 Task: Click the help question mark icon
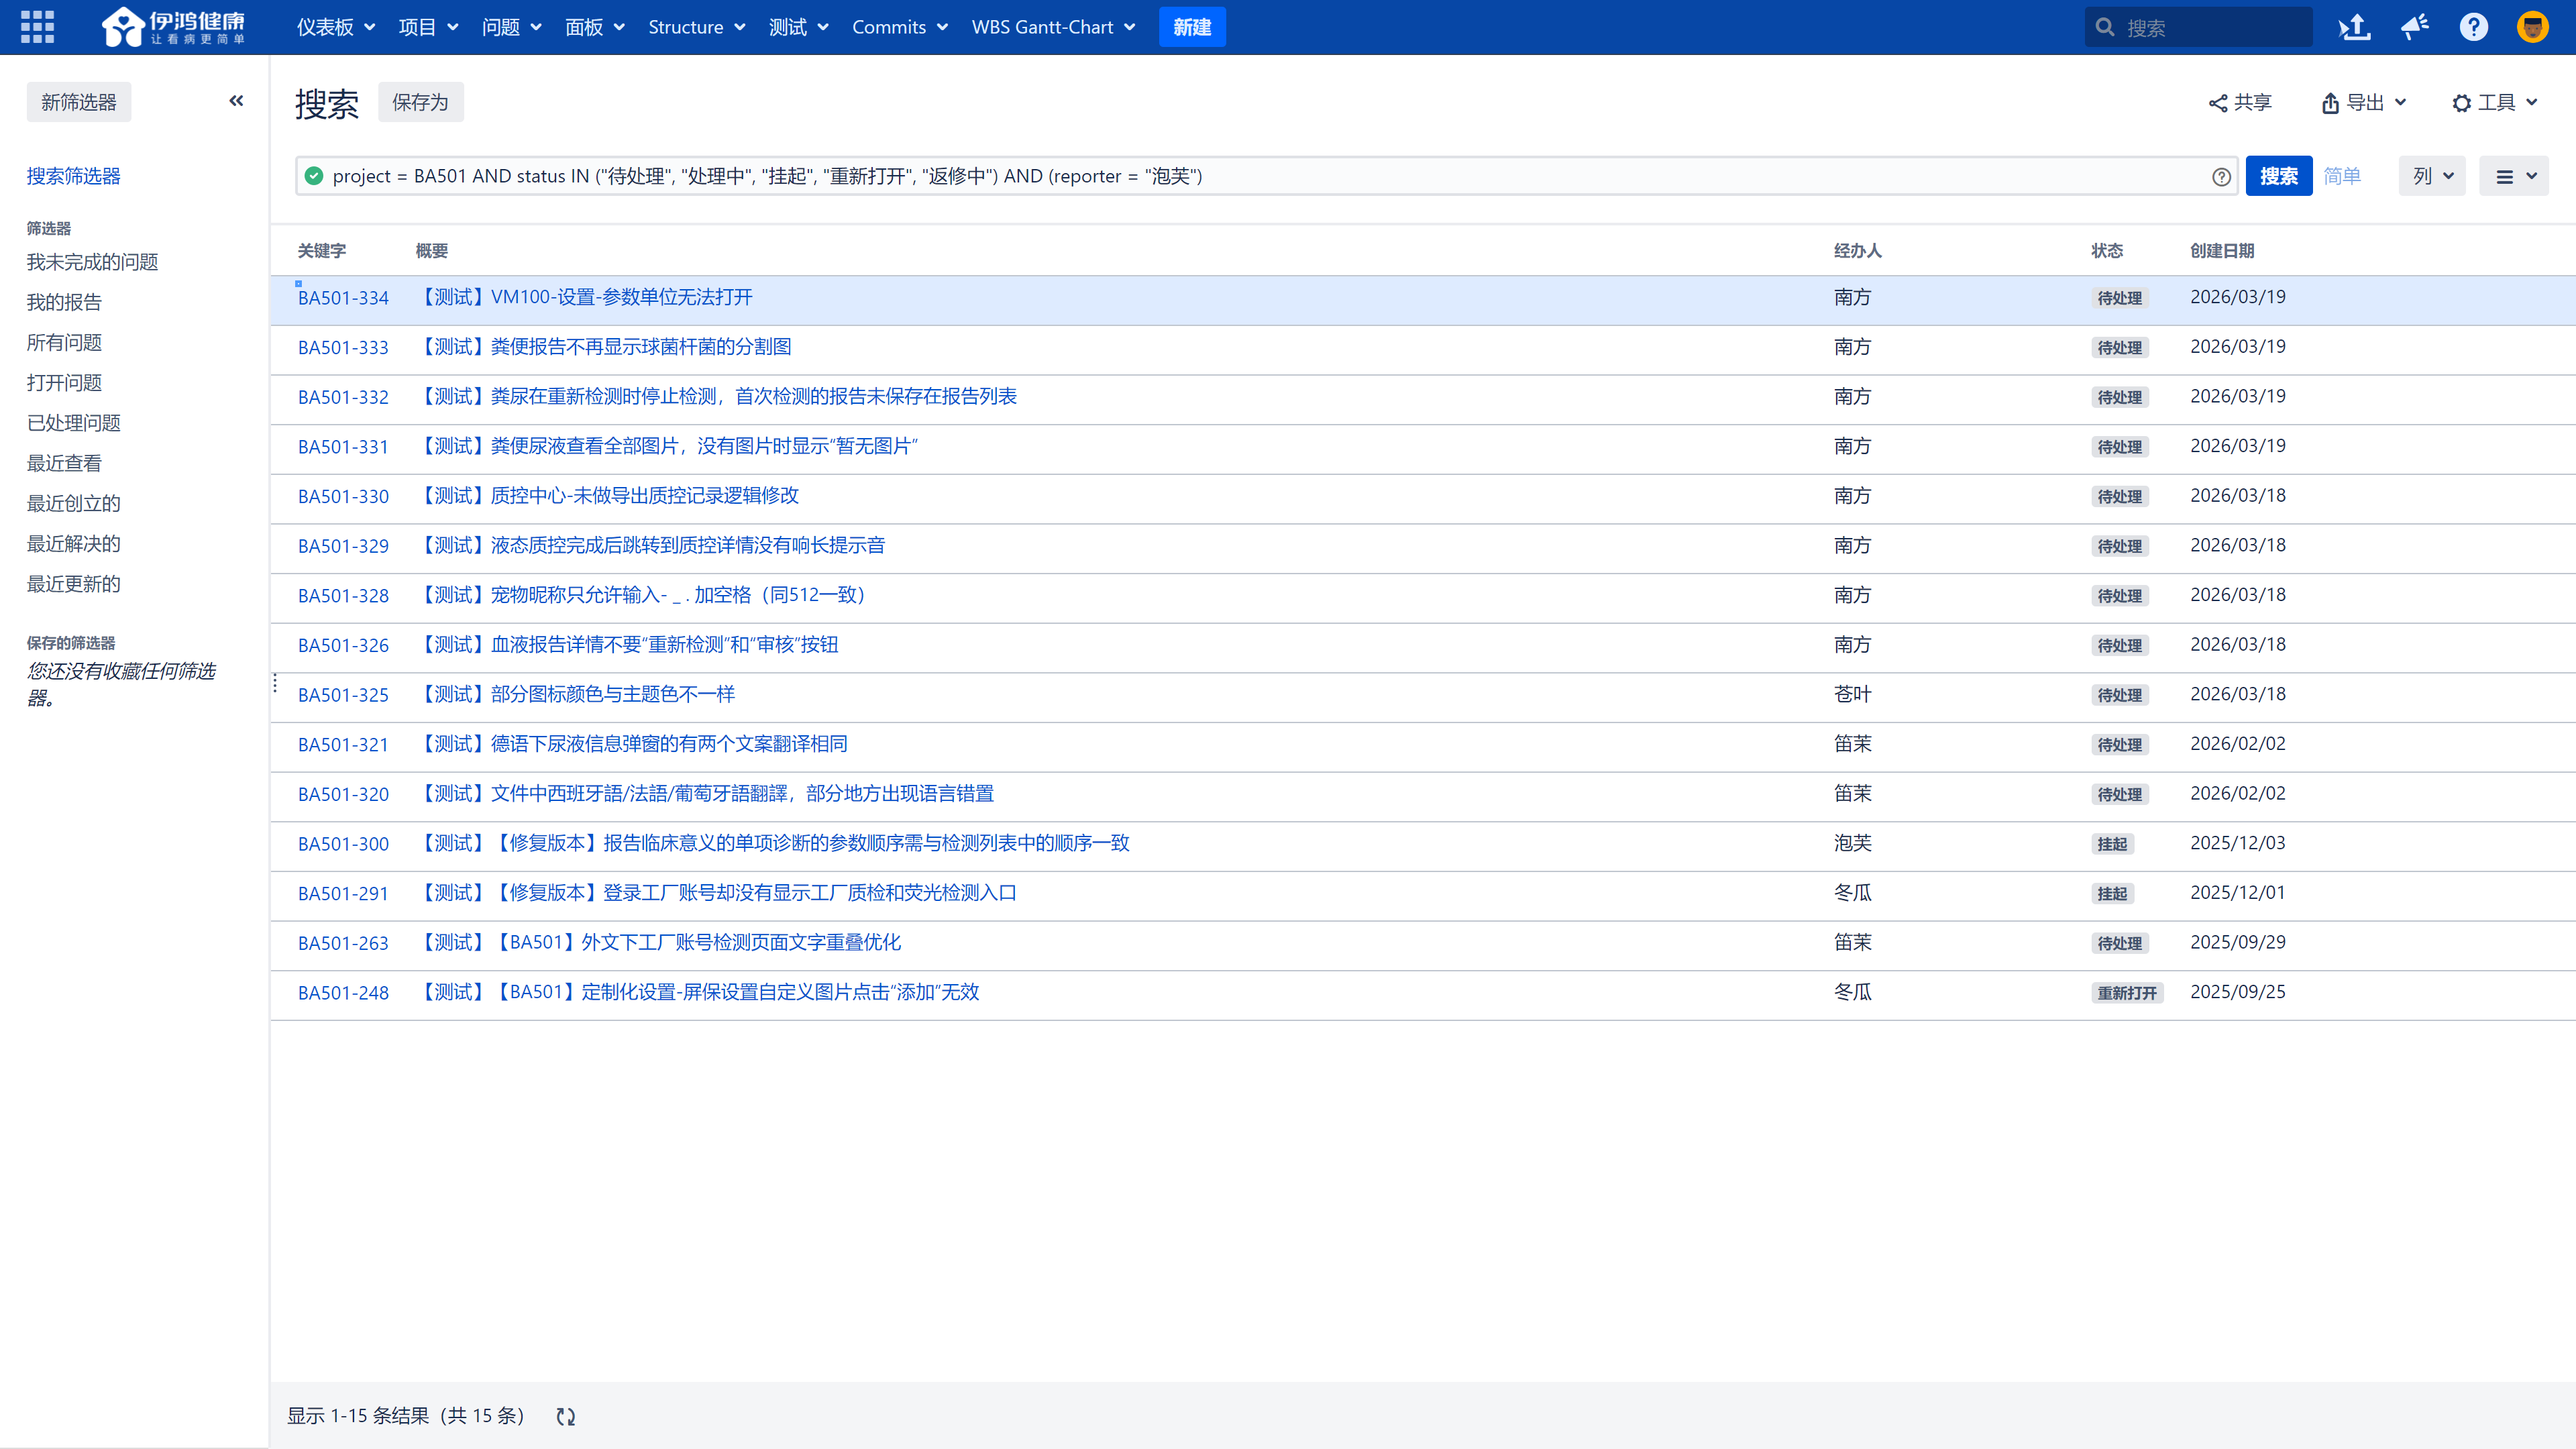[2473, 27]
